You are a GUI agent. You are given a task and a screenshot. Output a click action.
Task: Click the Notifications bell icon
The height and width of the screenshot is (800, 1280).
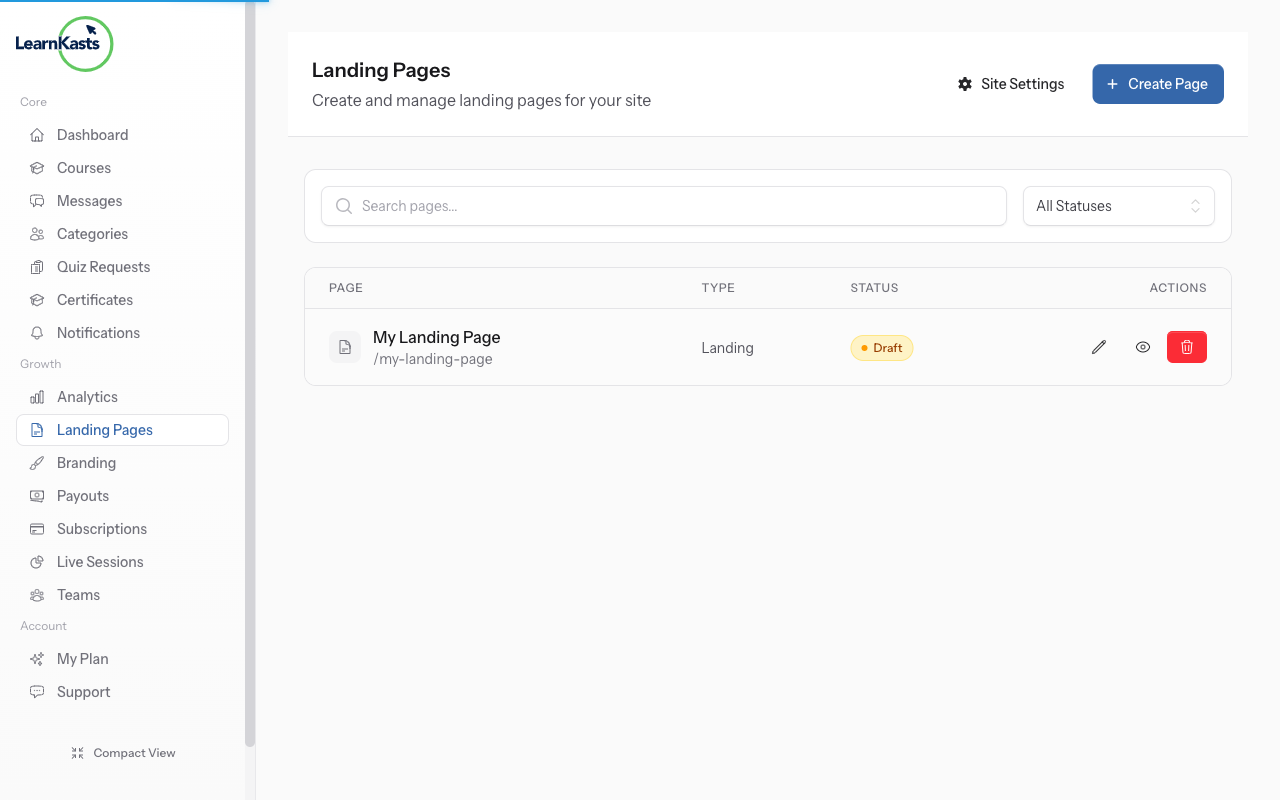click(x=36, y=332)
